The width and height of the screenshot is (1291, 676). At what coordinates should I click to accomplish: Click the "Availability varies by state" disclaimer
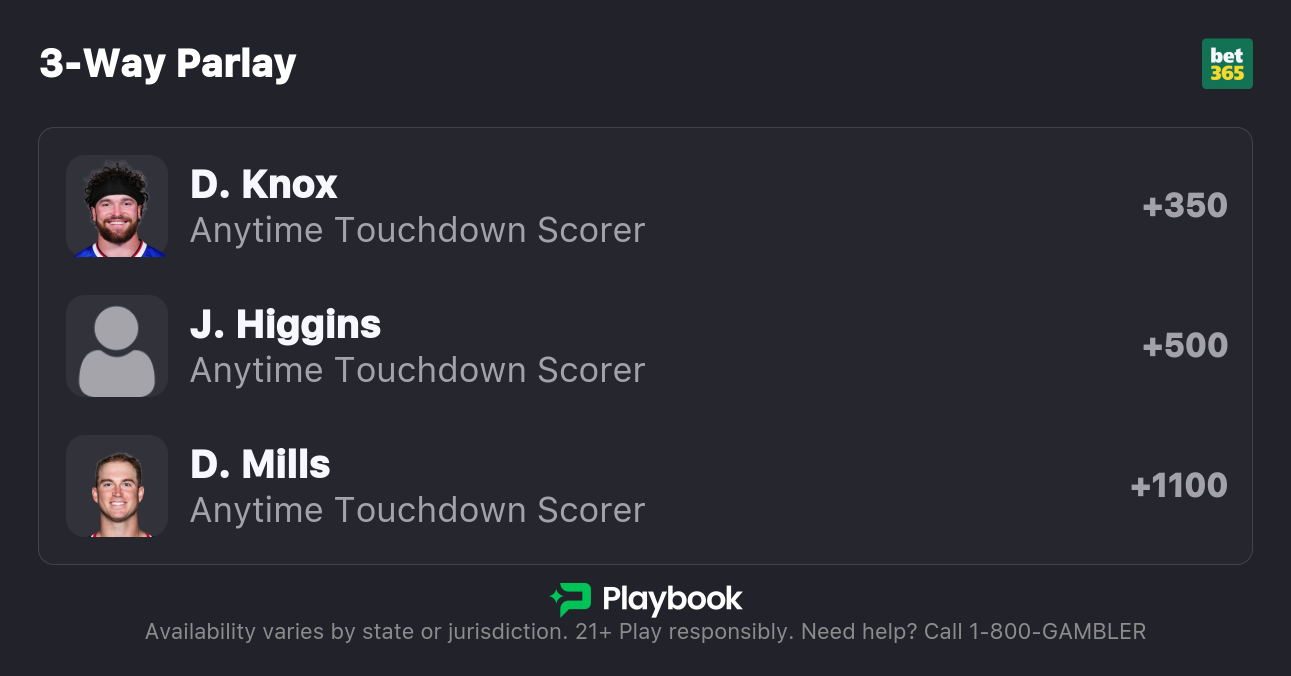tap(355, 632)
